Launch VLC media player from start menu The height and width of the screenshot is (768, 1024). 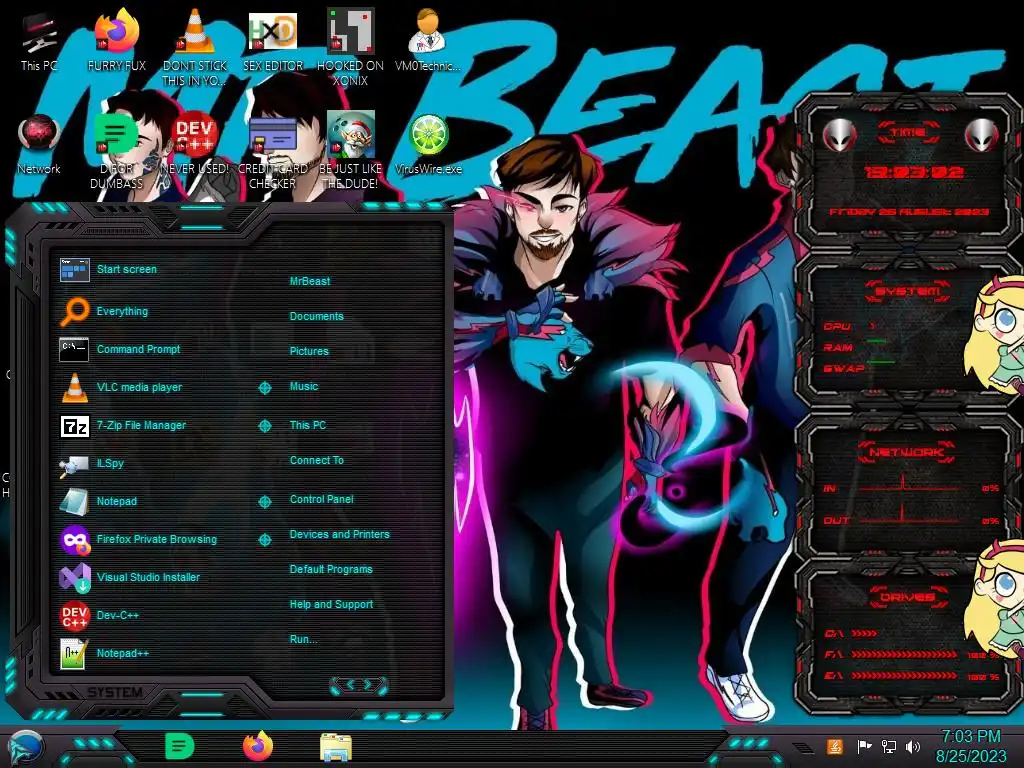(120, 387)
